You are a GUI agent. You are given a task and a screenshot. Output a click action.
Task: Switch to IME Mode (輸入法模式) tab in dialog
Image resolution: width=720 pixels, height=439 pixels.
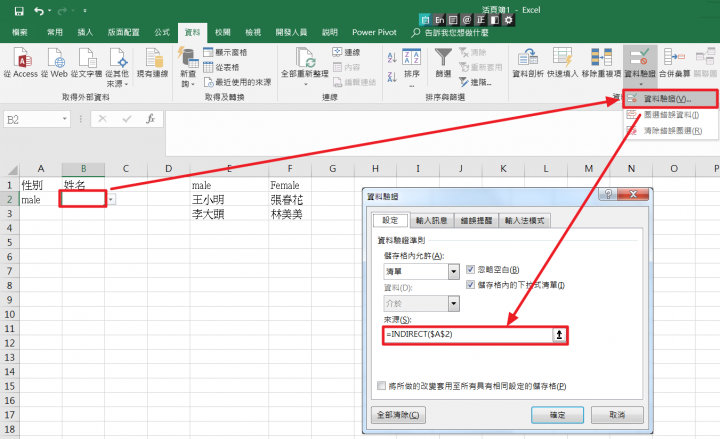[524, 220]
